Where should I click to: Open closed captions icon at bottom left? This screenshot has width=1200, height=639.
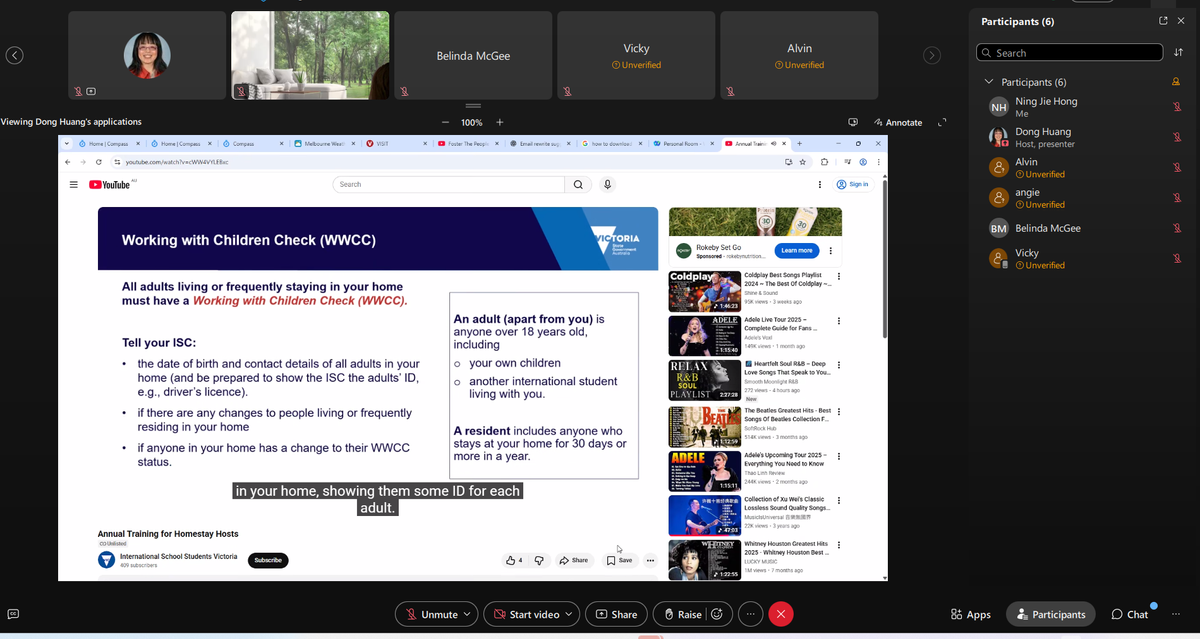tap(13, 614)
